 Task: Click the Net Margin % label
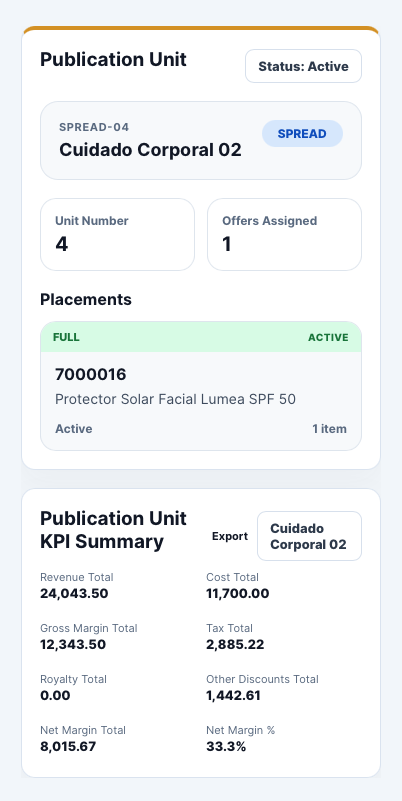pyautogui.click(x=241, y=731)
